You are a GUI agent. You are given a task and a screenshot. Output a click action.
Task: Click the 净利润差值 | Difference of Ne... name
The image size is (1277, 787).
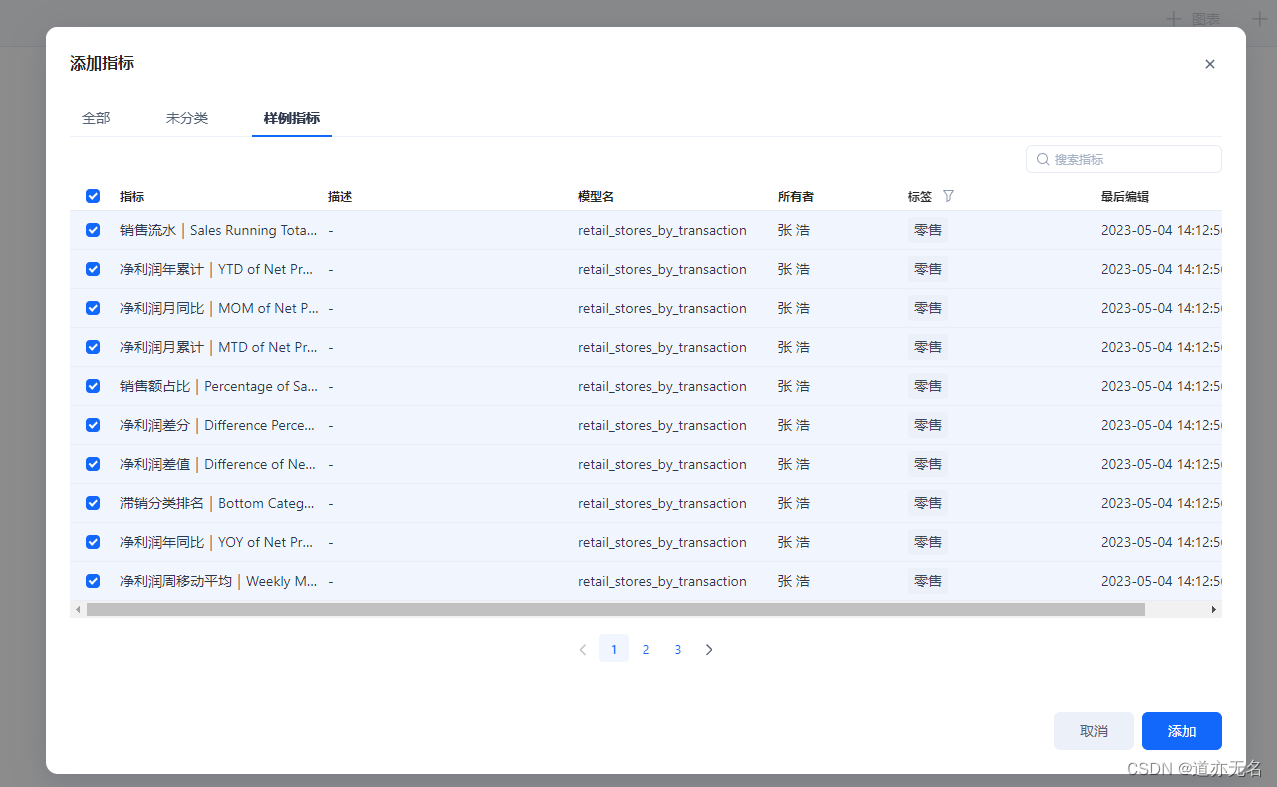pos(219,464)
